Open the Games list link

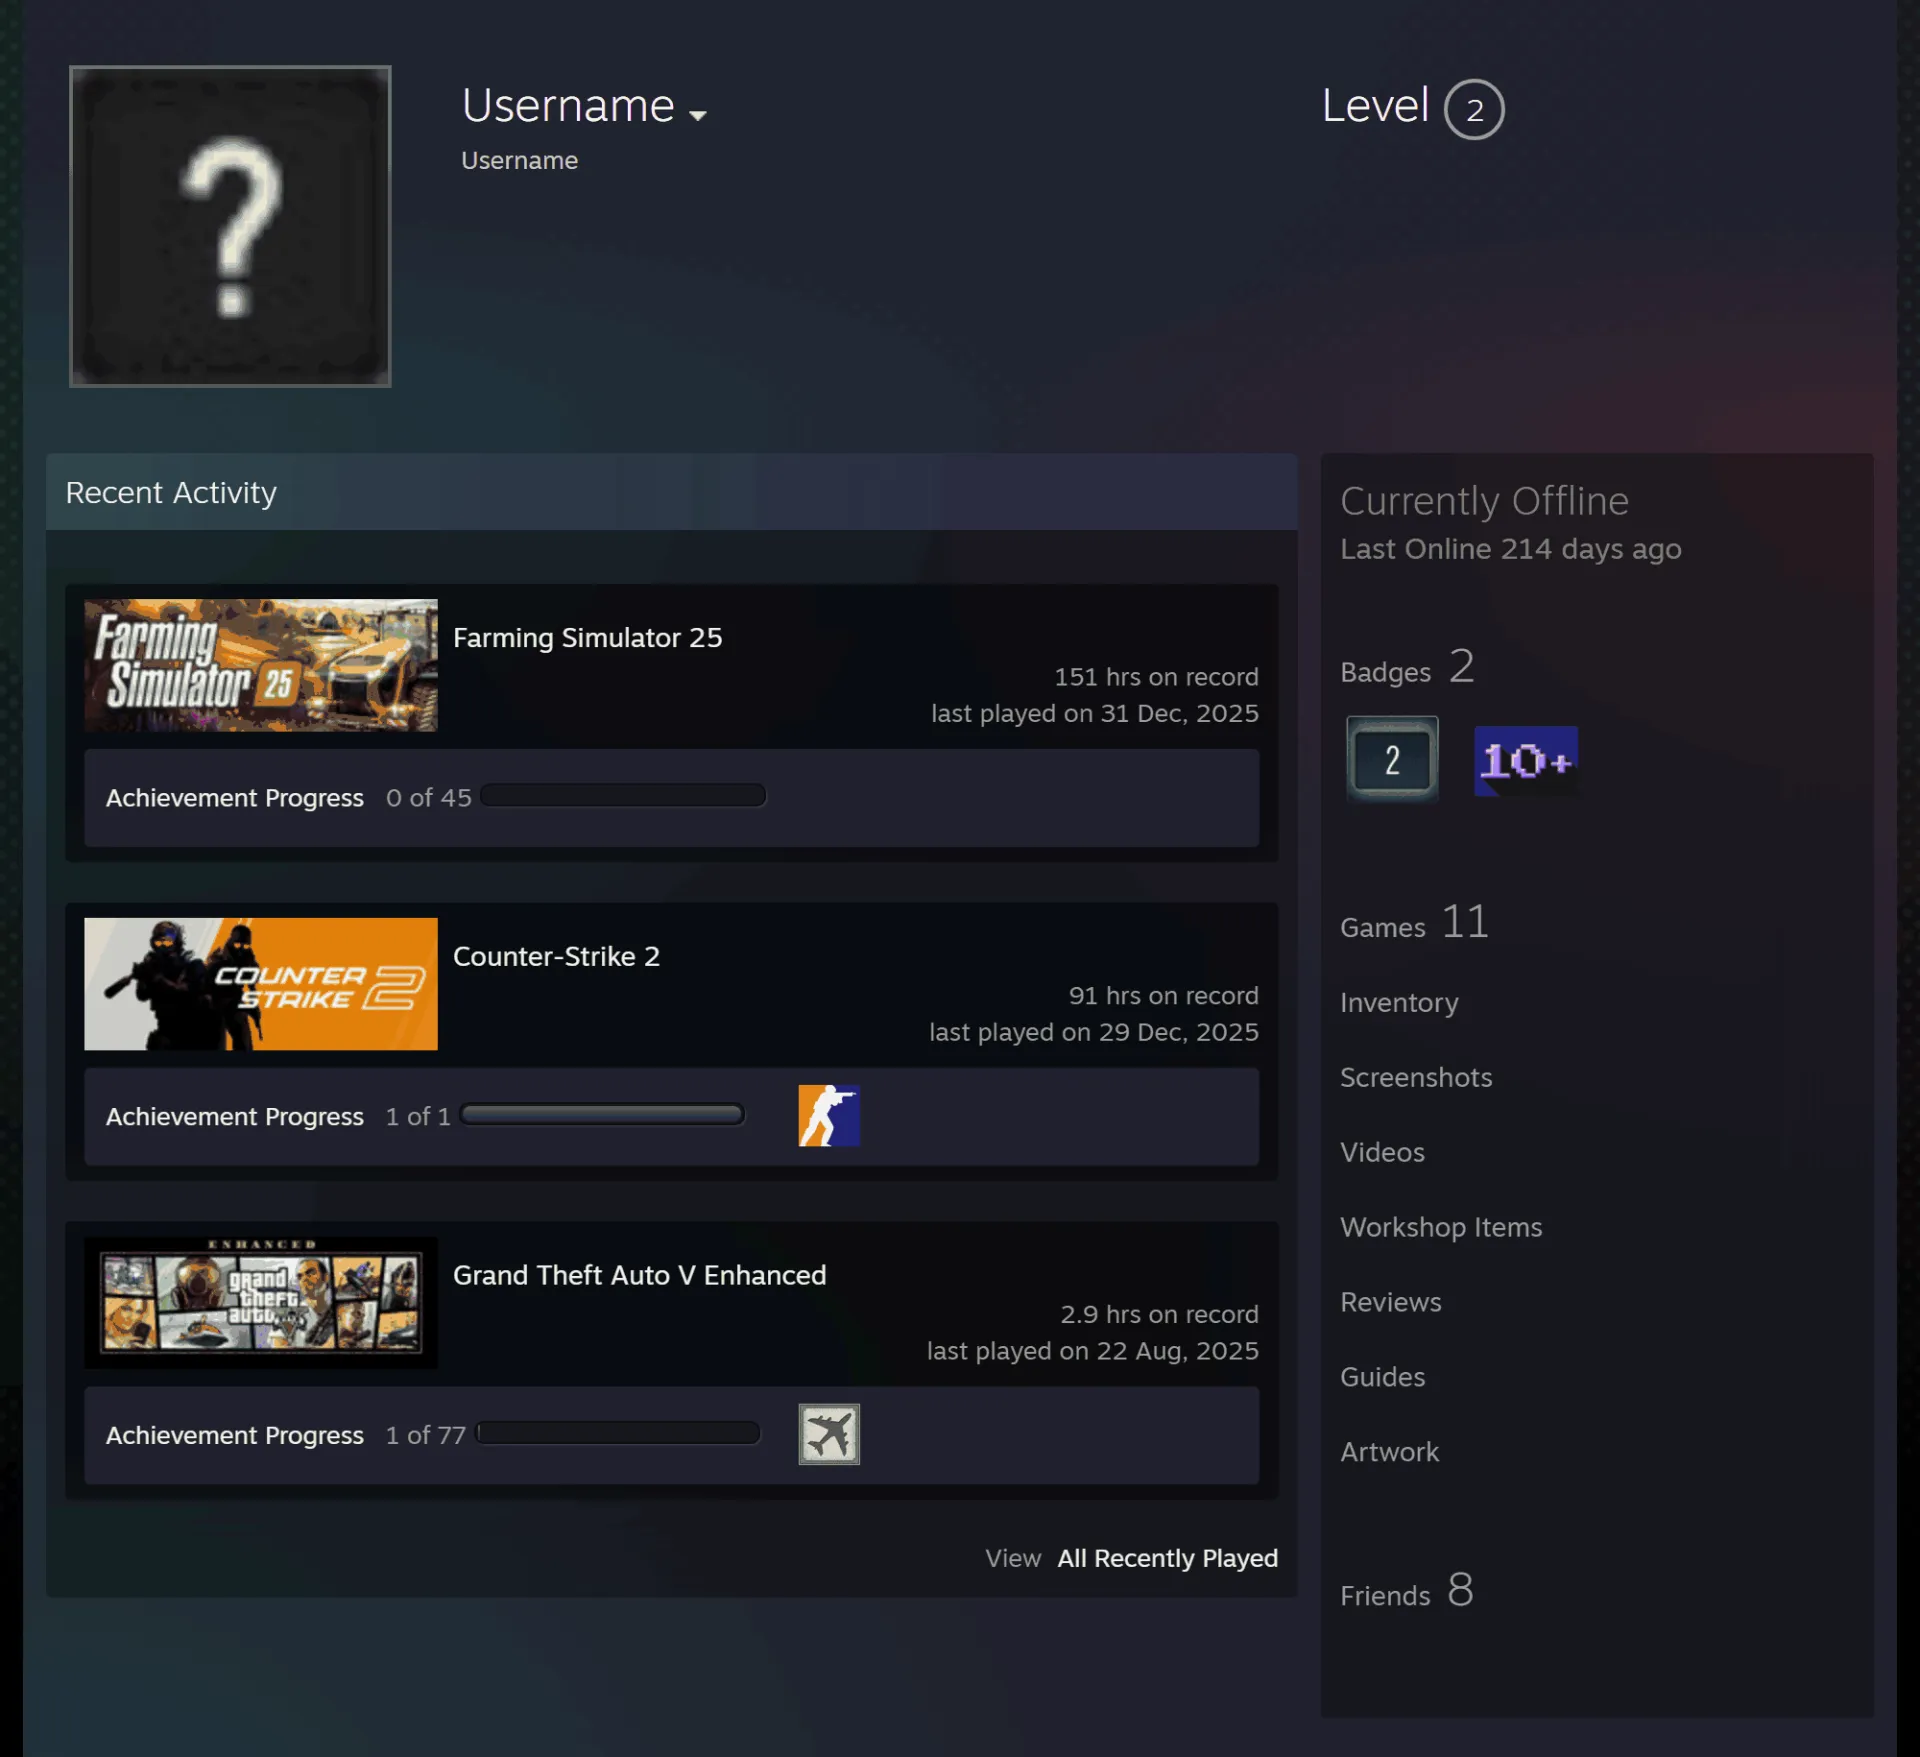click(1415, 922)
